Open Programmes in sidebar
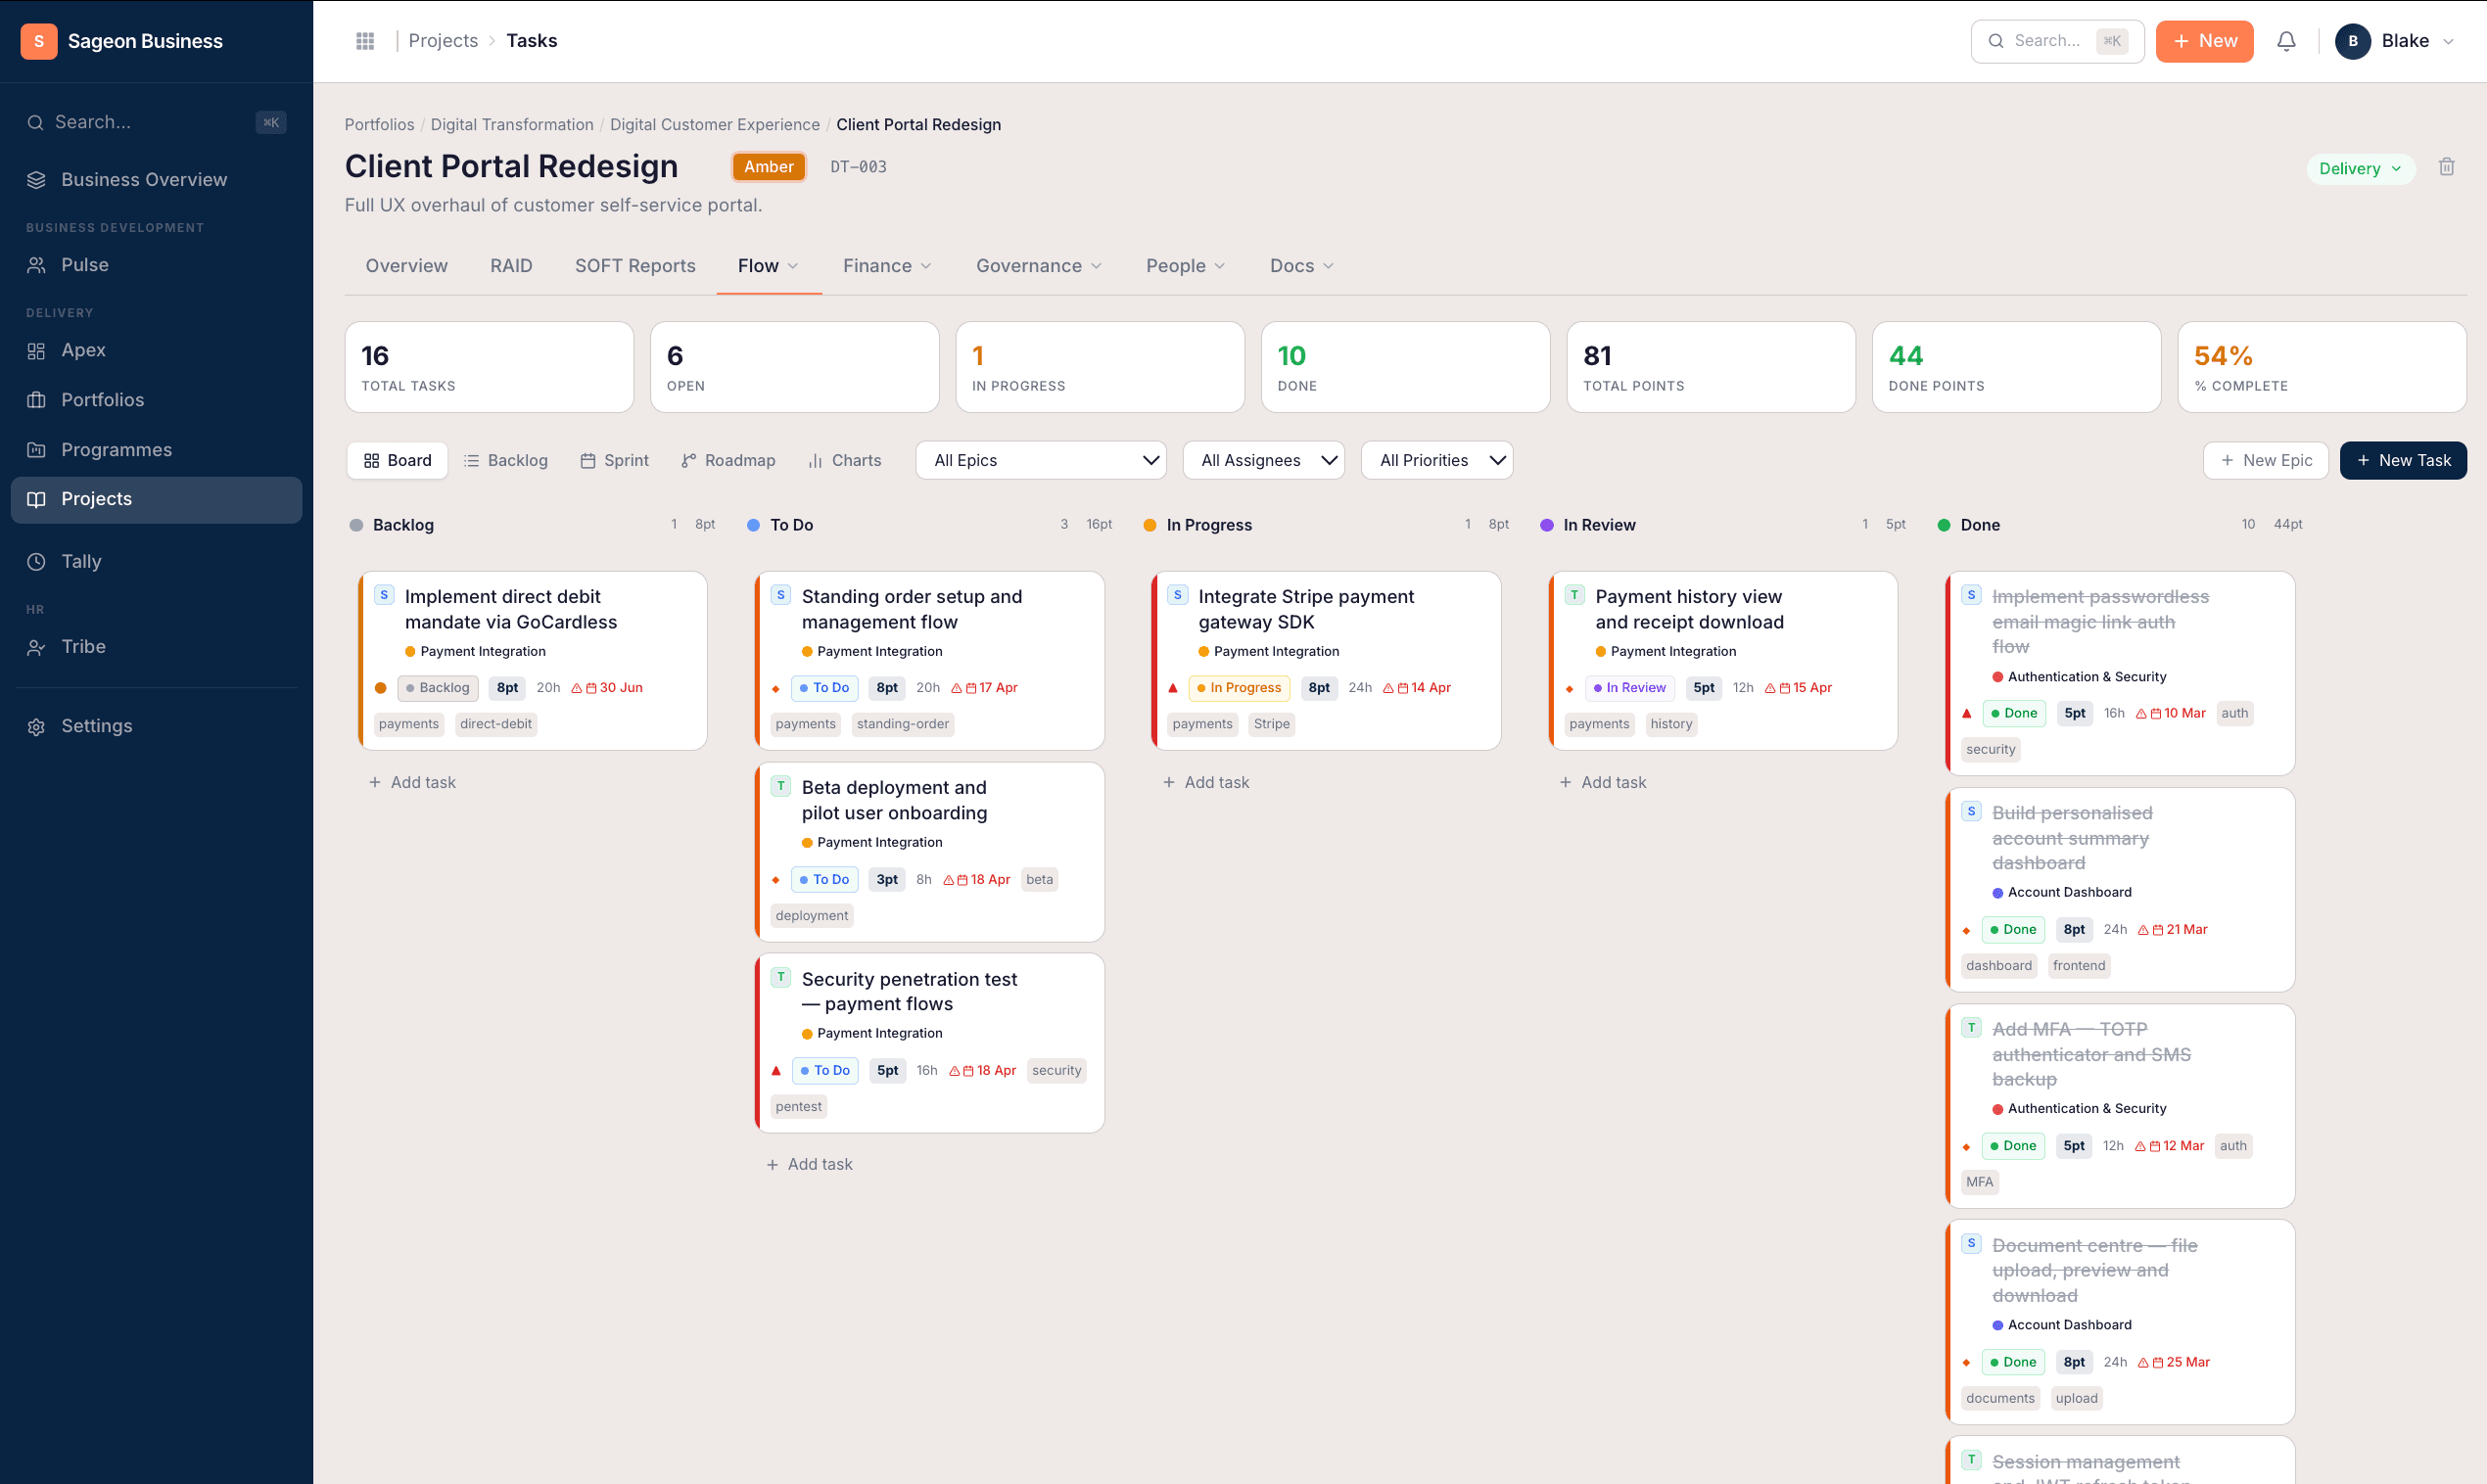This screenshot has height=1484, width=2487. tap(156, 450)
